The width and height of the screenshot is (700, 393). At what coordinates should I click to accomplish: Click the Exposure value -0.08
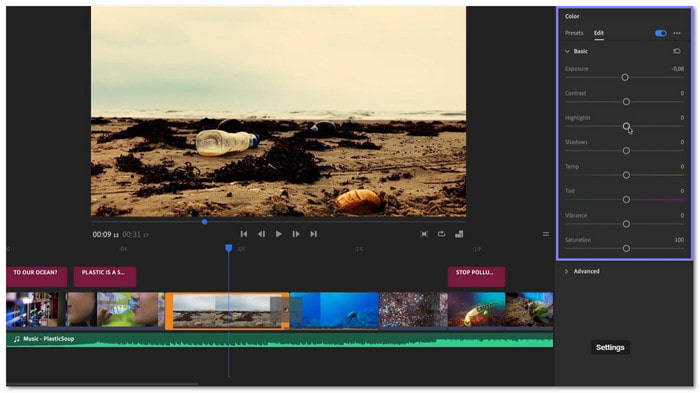coord(678,69)
